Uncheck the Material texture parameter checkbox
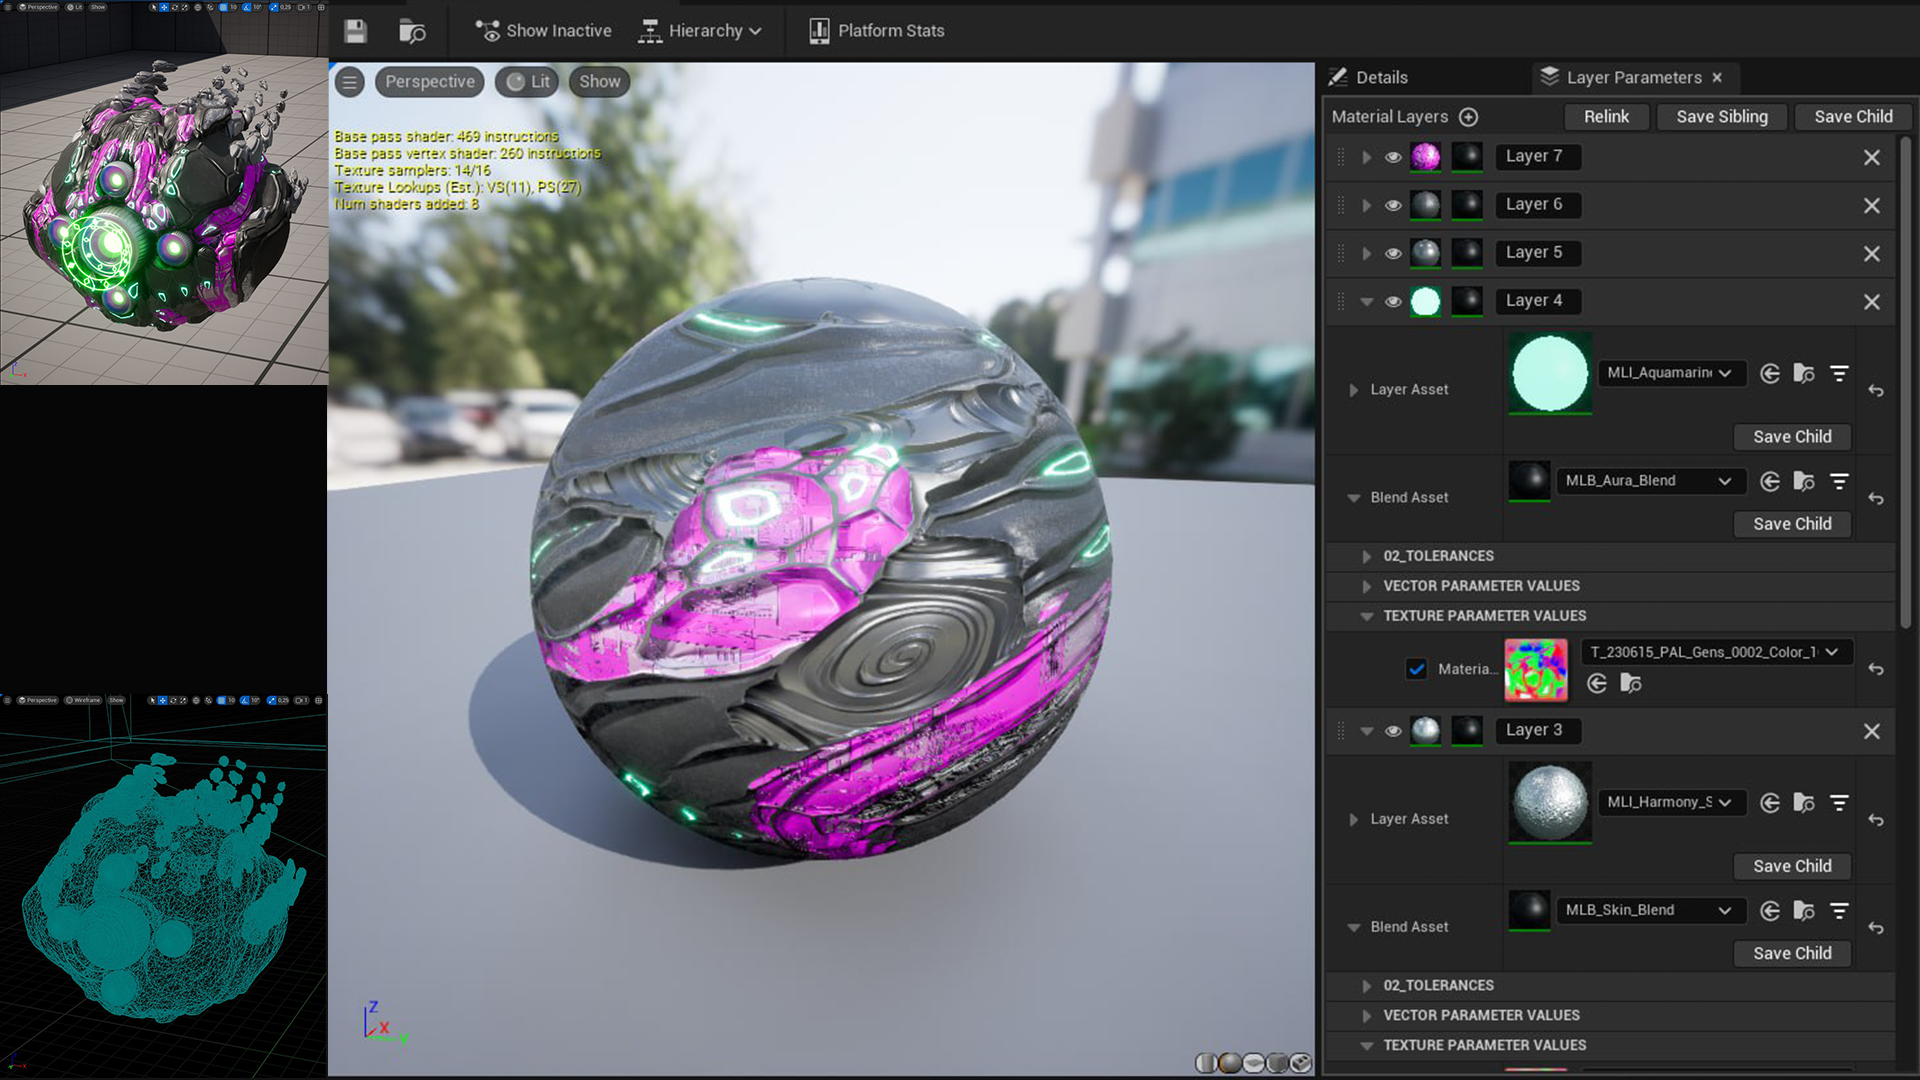The width and height of the screenshot is (1920, 1080). (x=1416, y=669)
